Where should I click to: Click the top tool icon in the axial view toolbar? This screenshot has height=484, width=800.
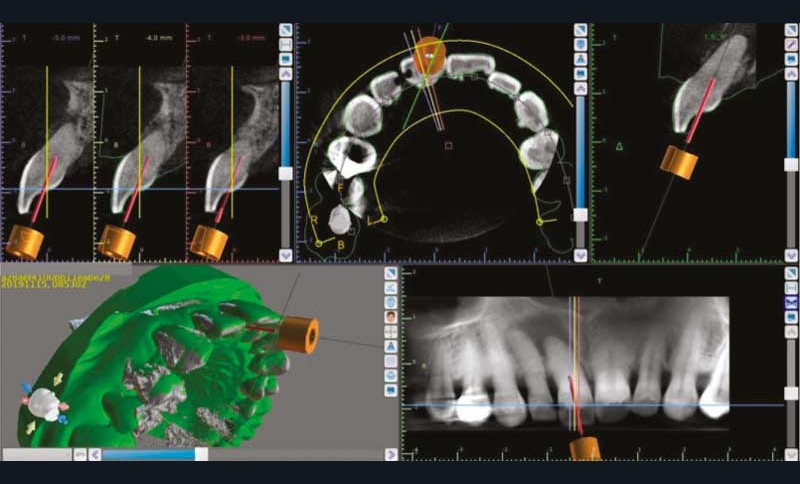pyautogui.click(x=581, y=30)
